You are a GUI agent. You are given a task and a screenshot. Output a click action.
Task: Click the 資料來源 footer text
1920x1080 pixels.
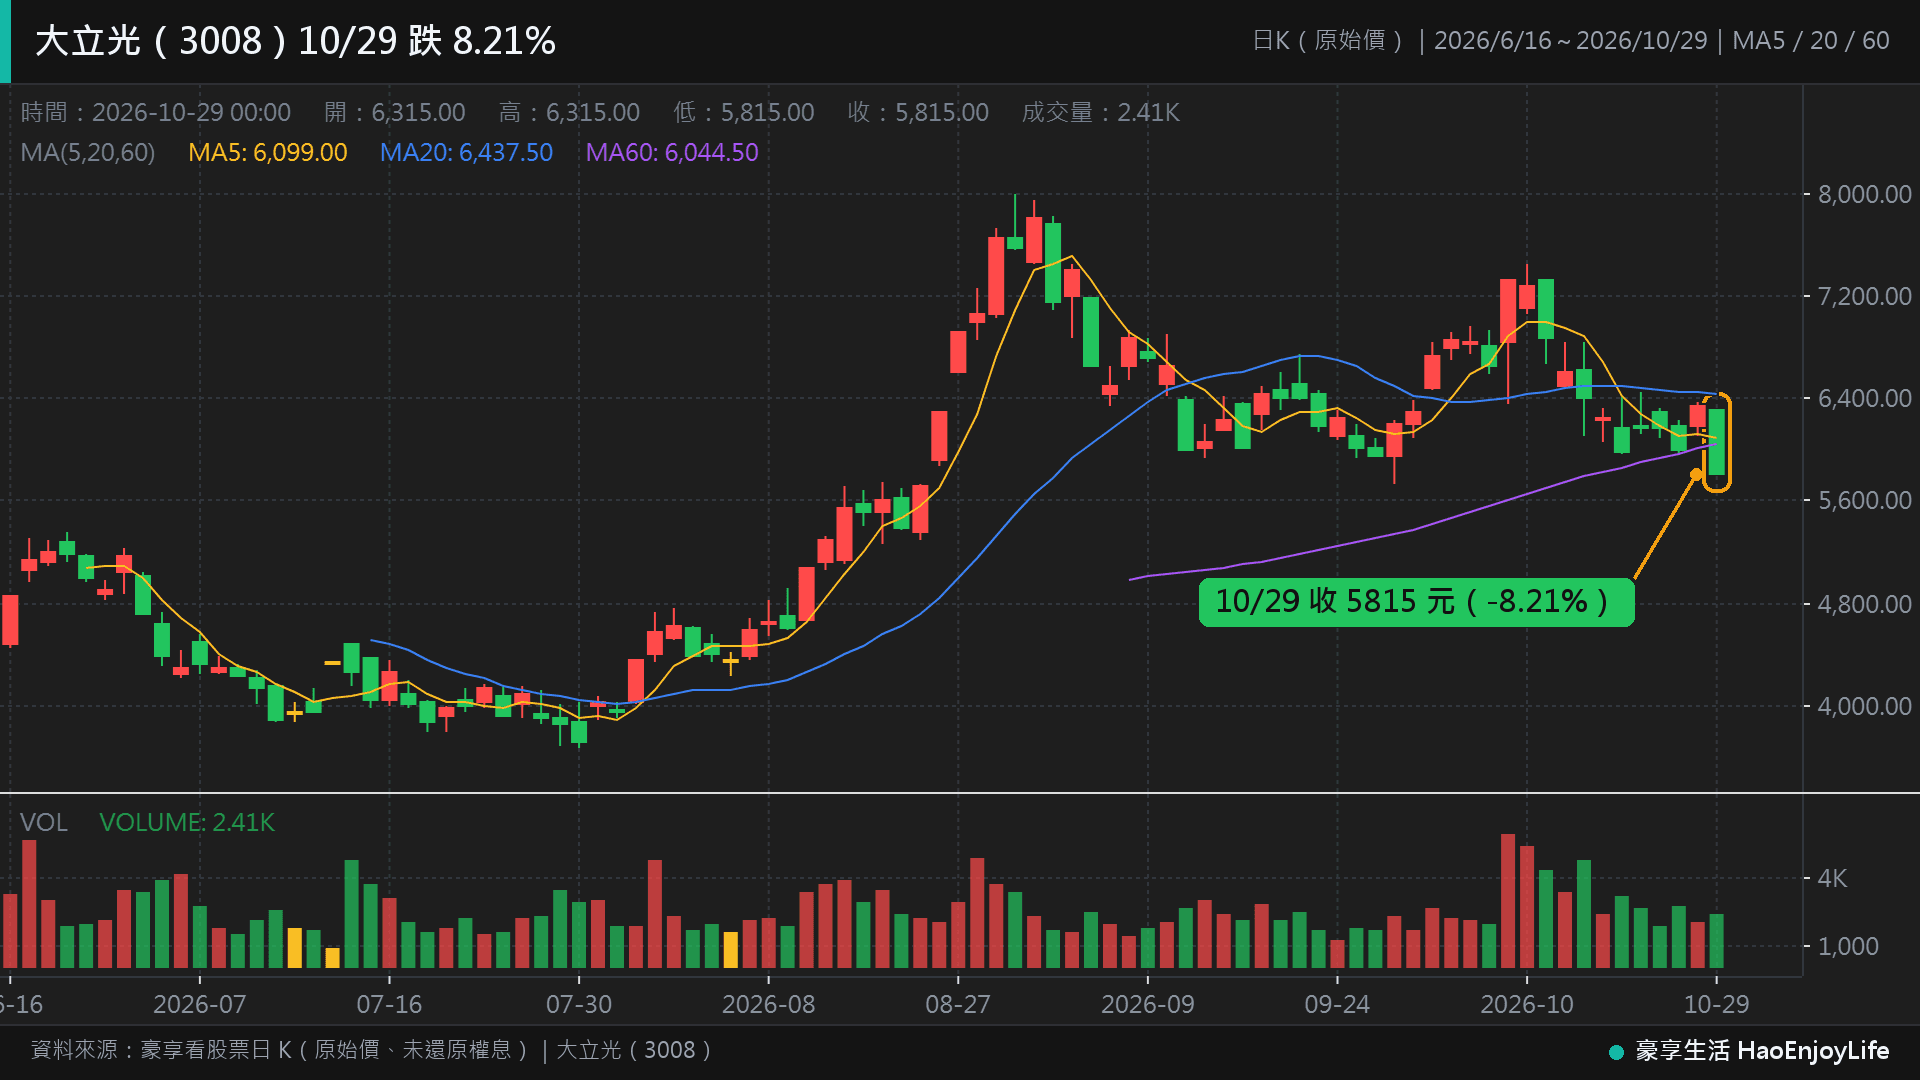tap(371, 1050)
